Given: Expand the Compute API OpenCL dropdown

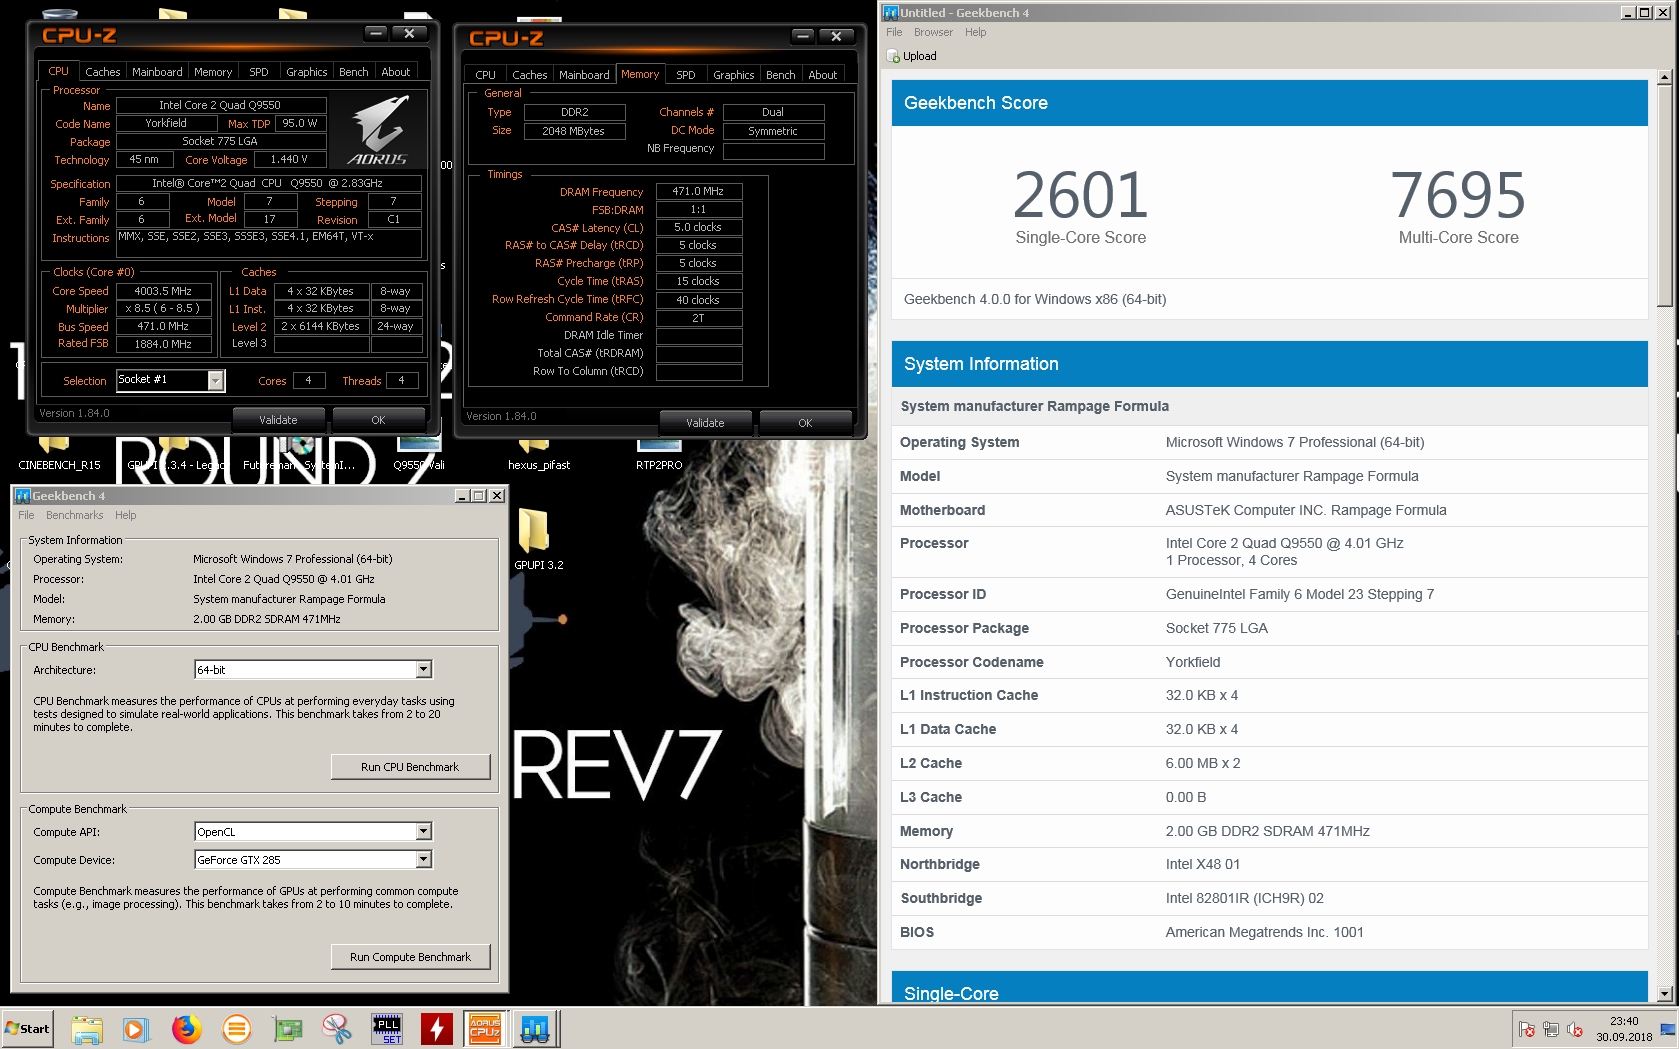Looking at the screenshot, I should 424,831.
